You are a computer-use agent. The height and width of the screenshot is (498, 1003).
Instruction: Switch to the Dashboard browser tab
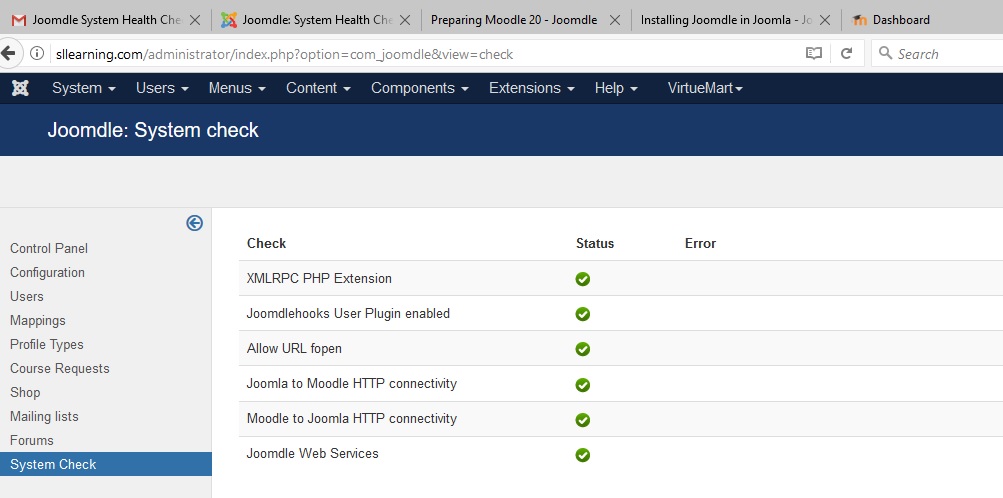point(900,20)
